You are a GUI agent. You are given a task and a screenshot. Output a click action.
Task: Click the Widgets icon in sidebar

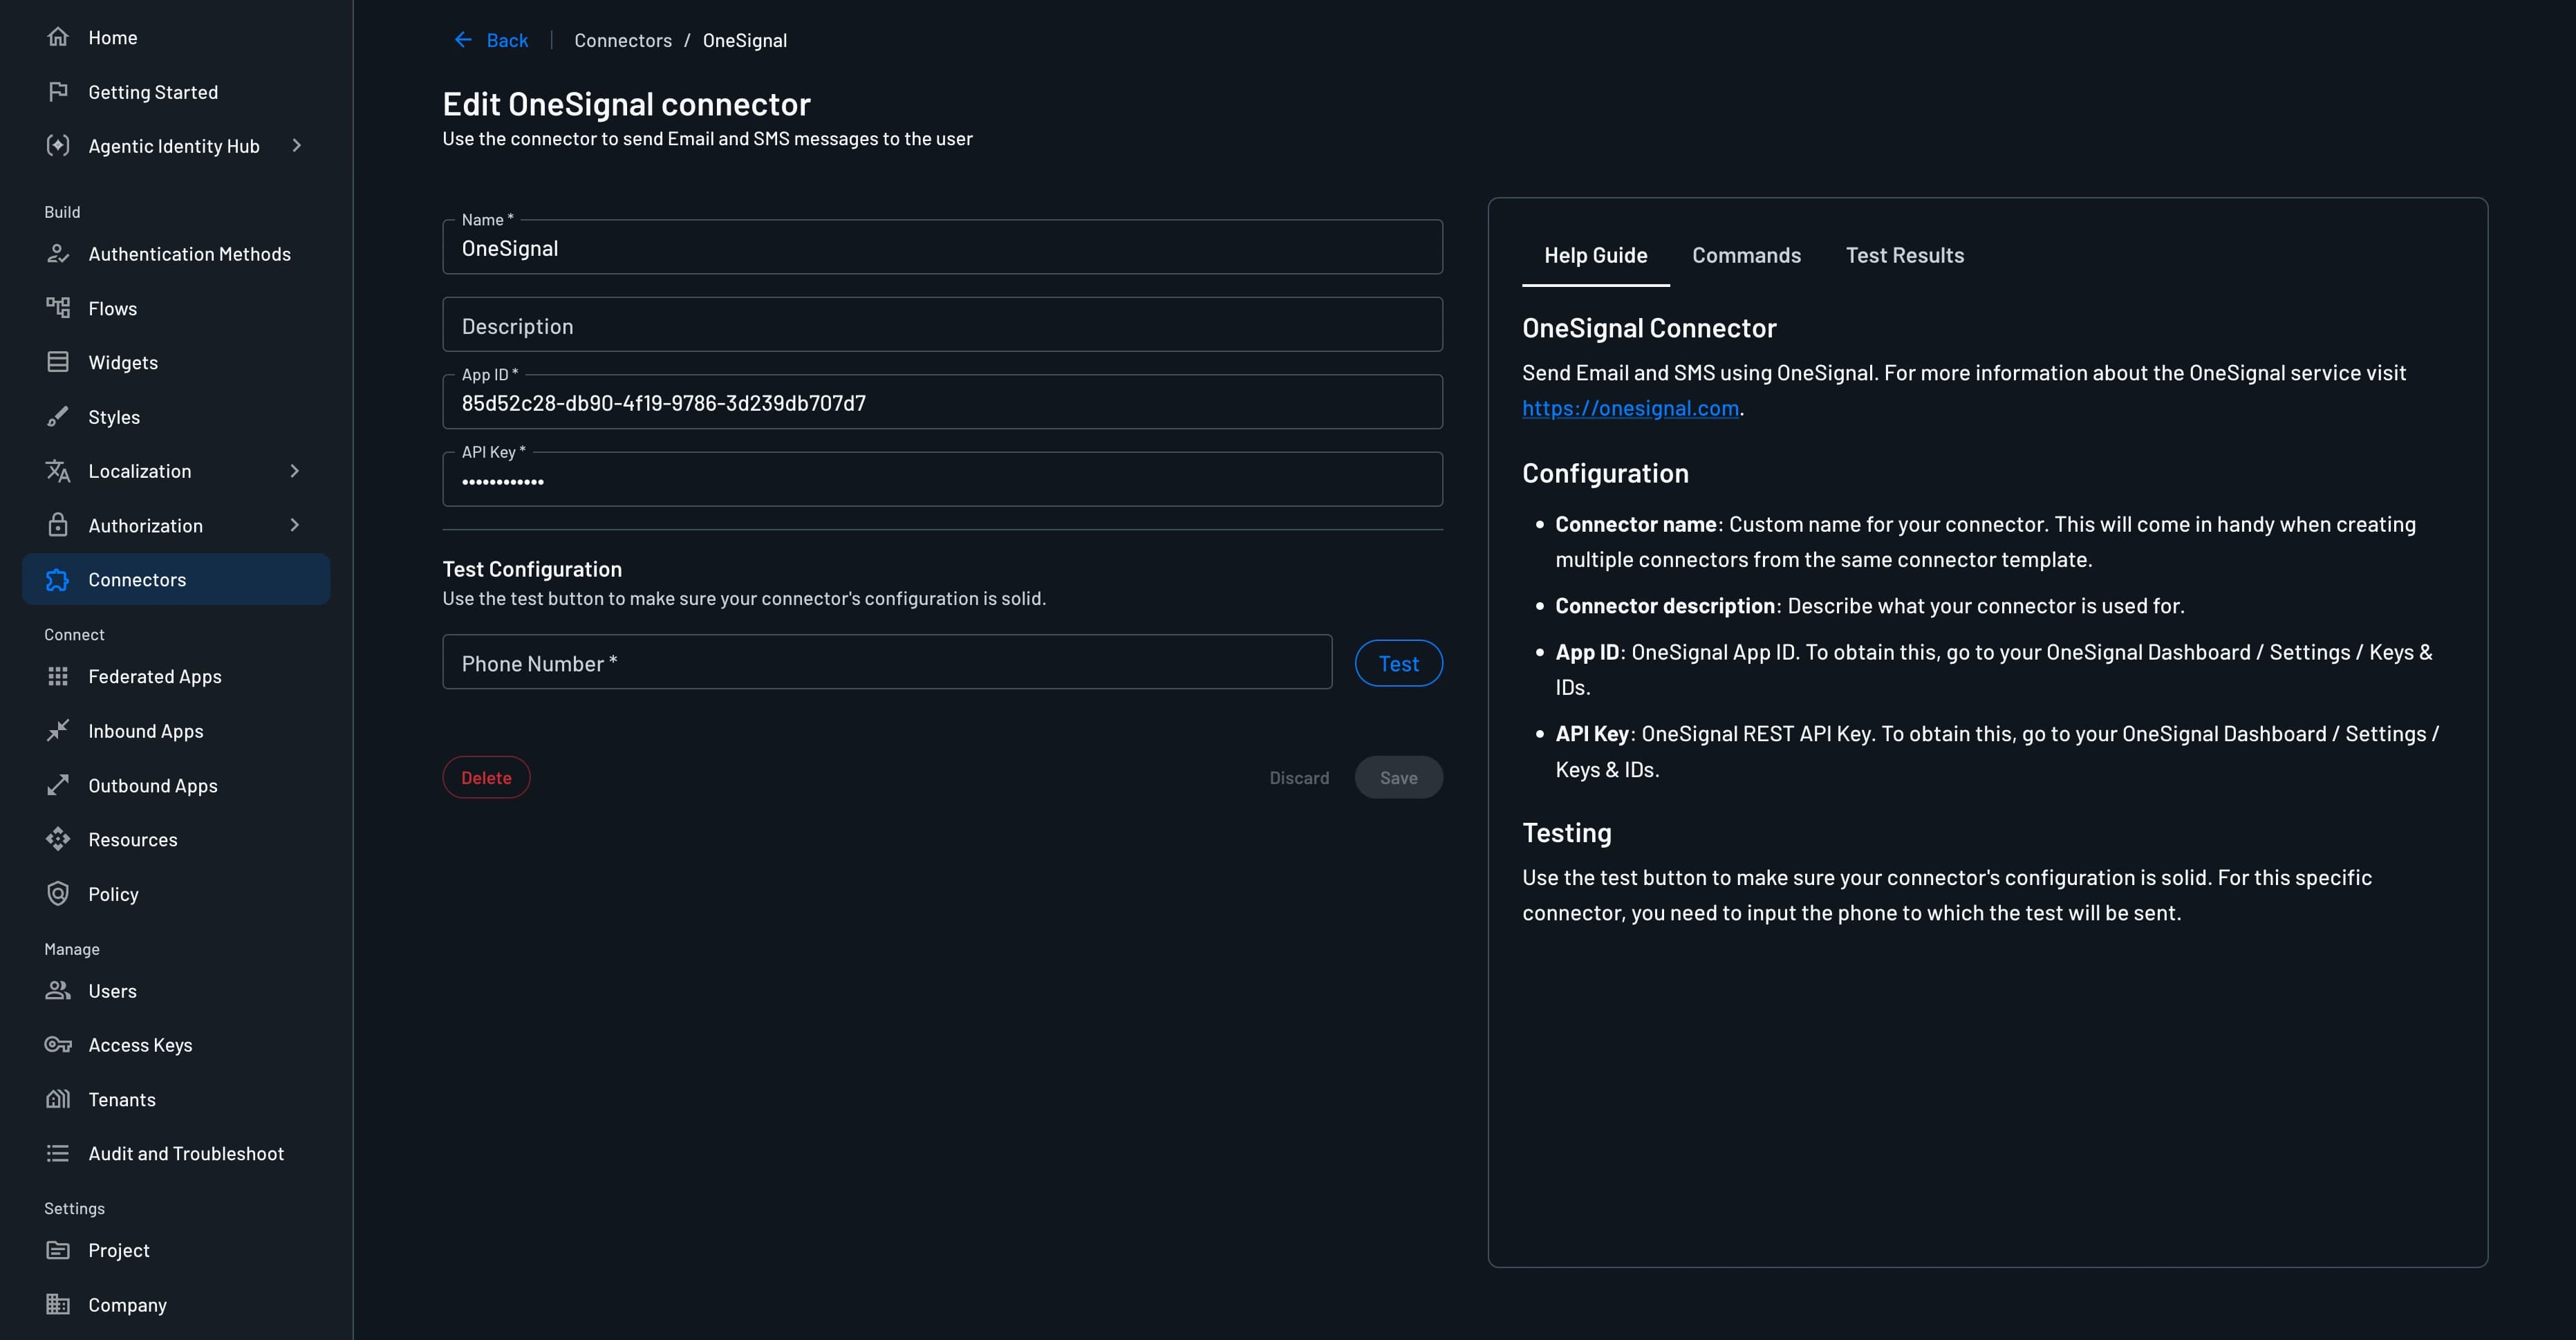pyautogui.click(x=58, y=362)
